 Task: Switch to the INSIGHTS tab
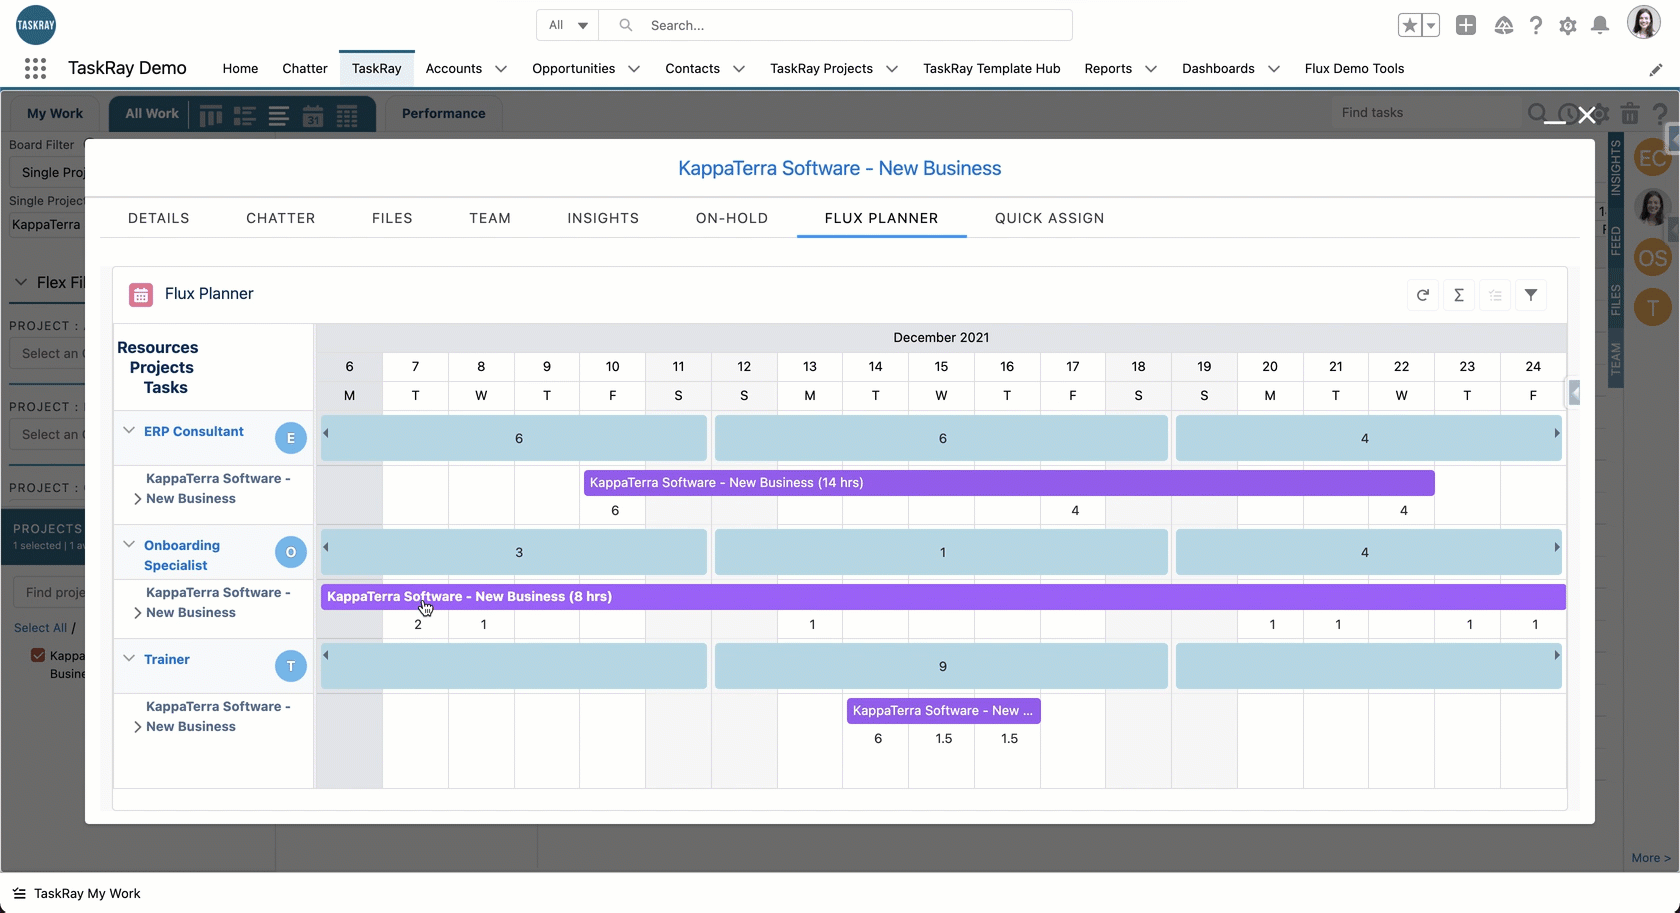603,218
